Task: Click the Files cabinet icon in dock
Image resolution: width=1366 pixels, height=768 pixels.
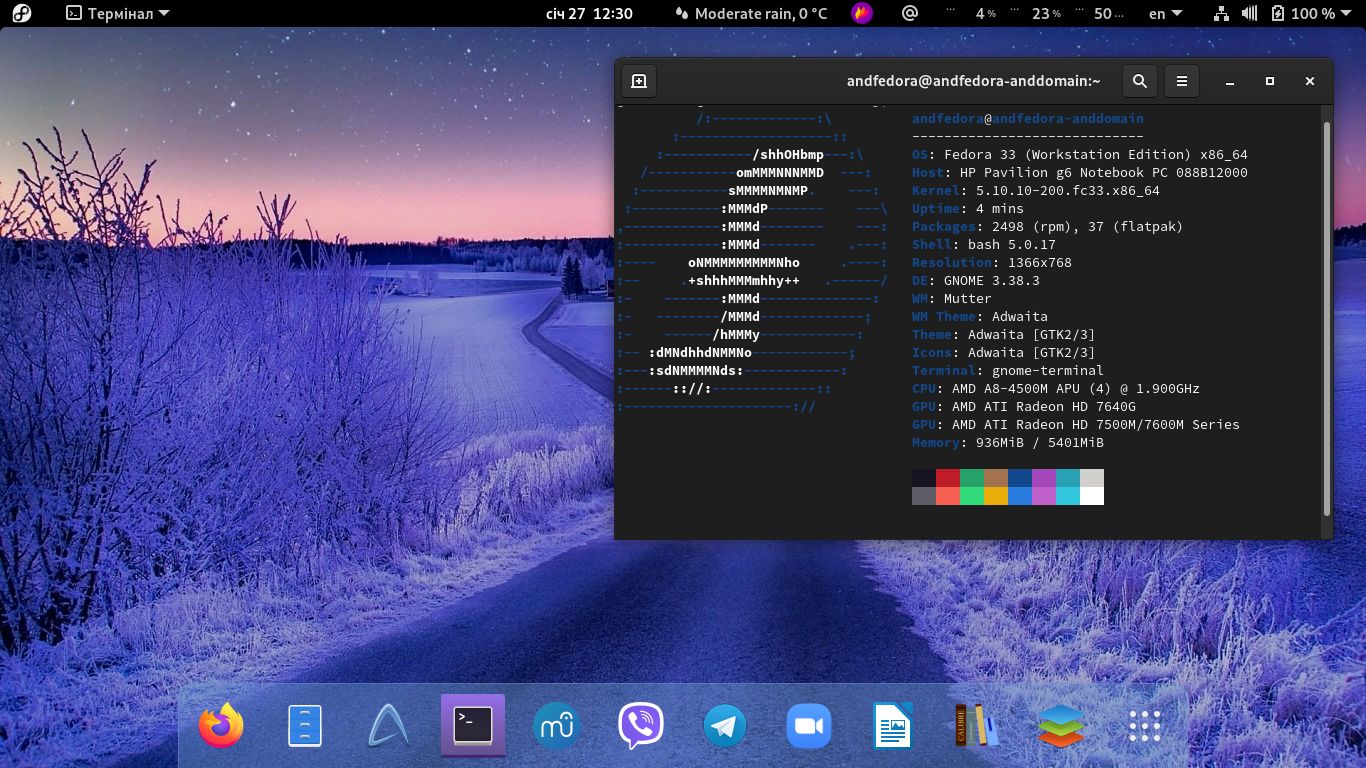Action: [x=305, y=726]
